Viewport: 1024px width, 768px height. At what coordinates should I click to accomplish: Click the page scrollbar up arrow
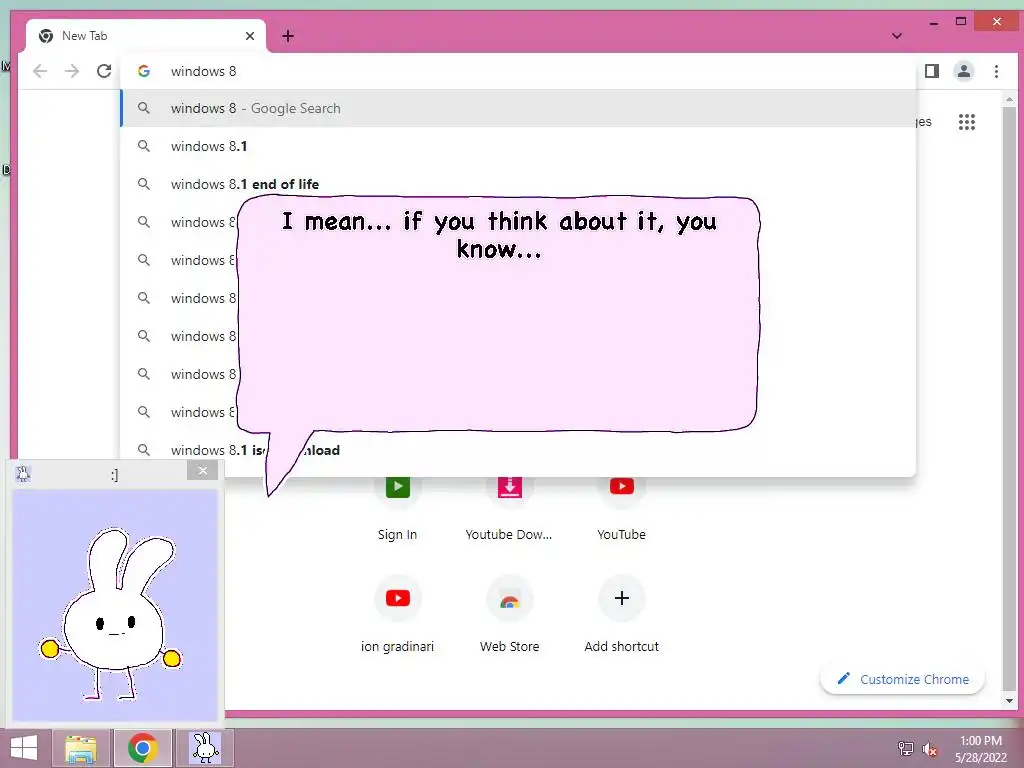coord(1009,100)
